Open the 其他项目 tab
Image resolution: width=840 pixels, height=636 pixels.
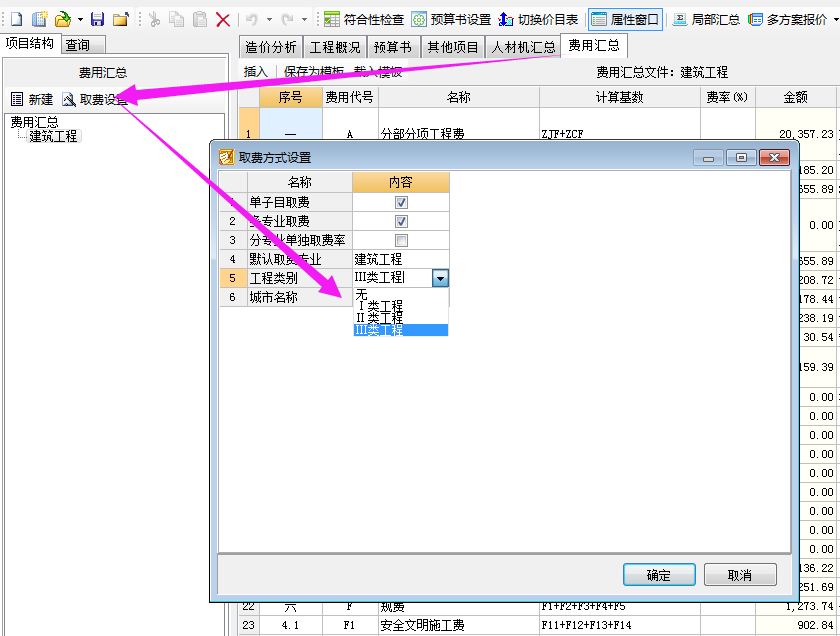(x=453, y=47)
